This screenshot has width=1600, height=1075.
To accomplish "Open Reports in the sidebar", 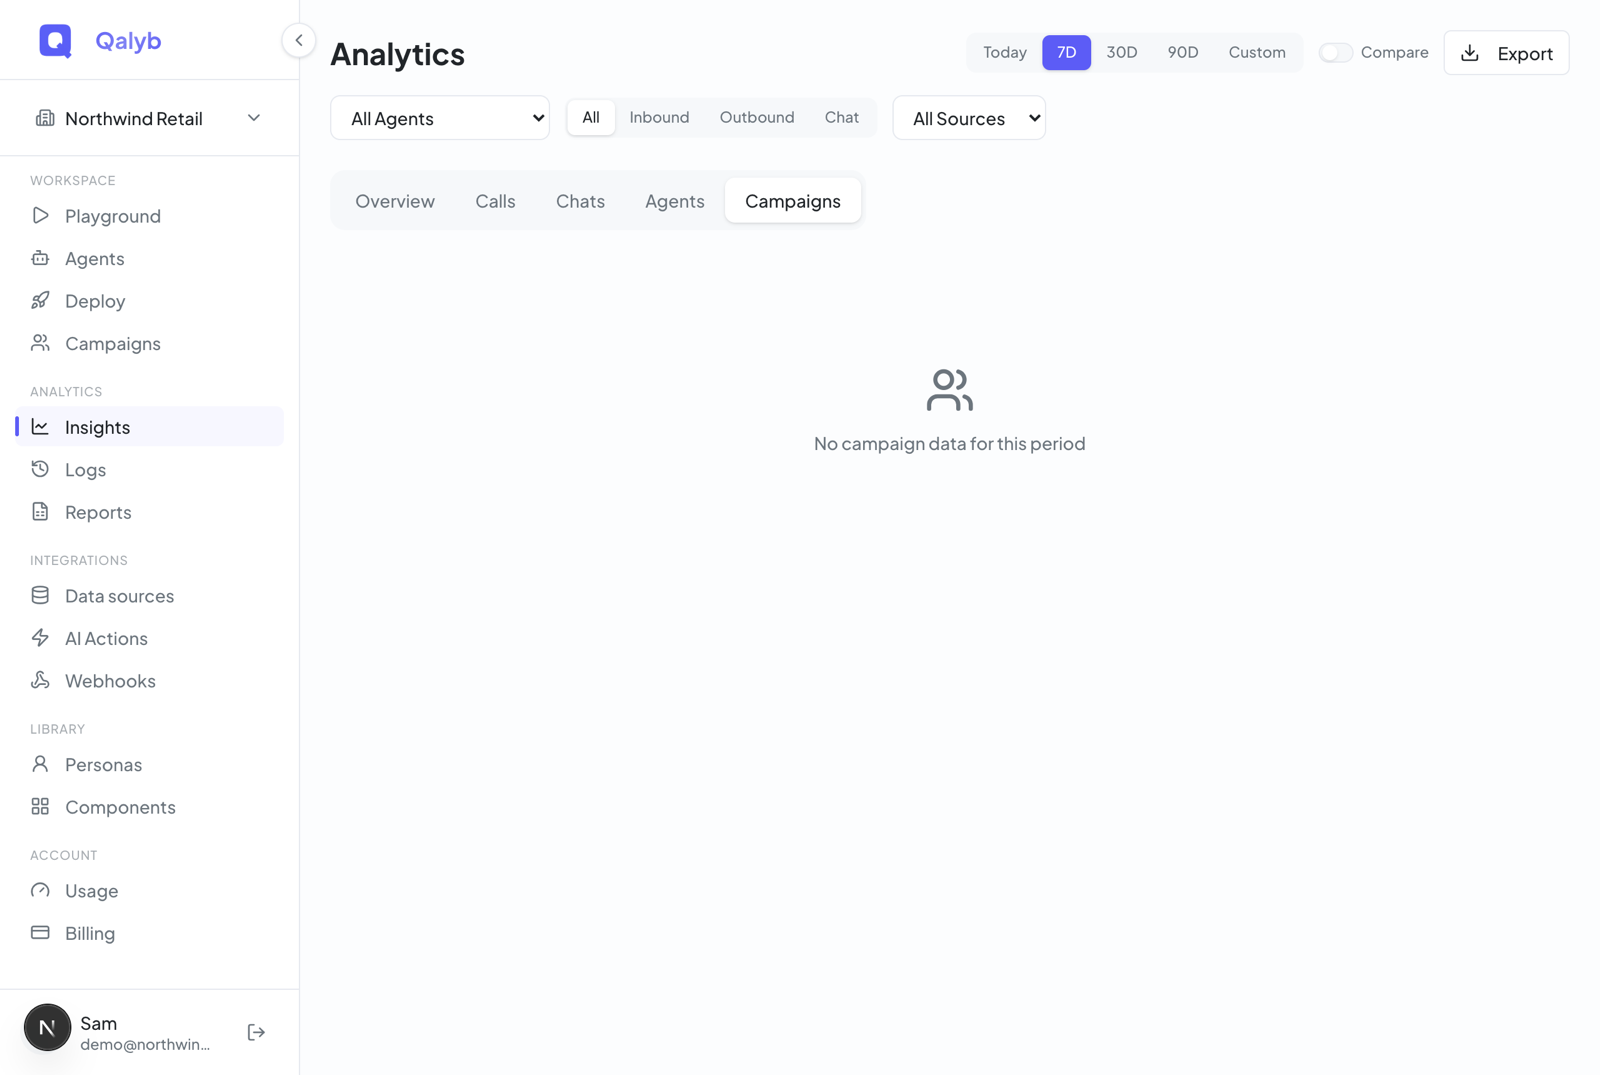I will (x=150, y=512).
